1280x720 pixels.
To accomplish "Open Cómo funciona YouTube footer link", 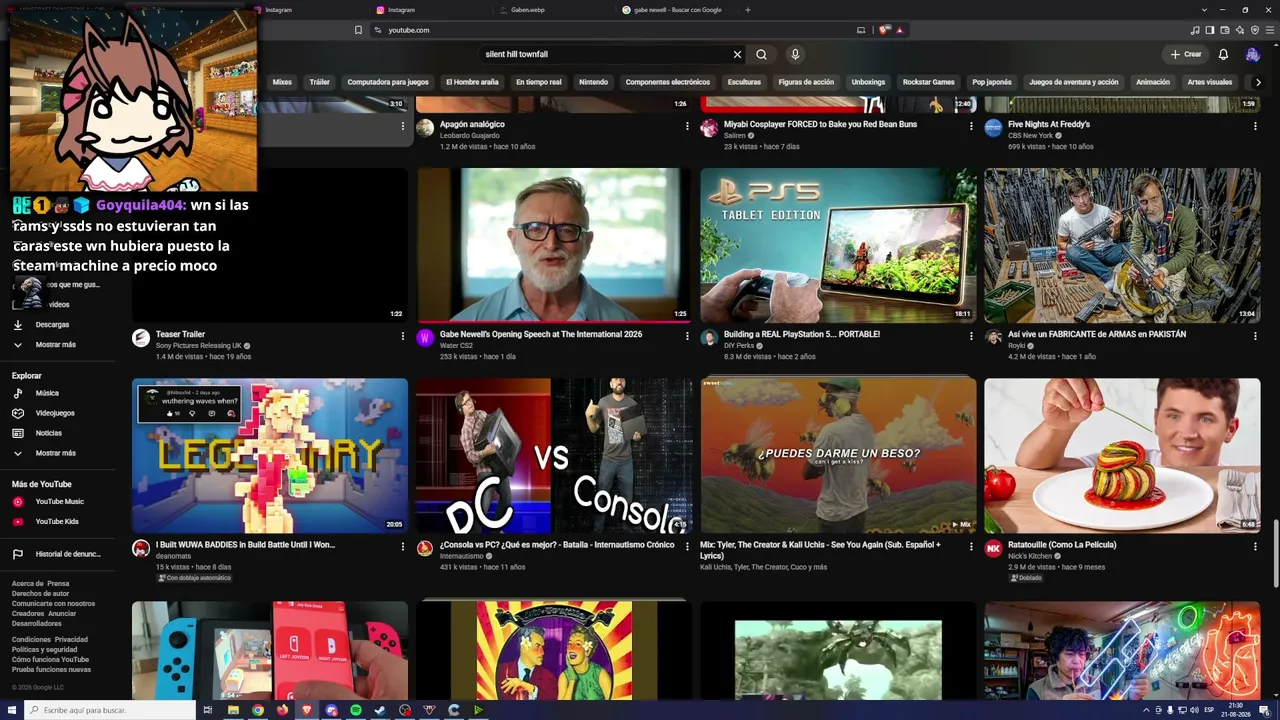I will pos(50,659).
